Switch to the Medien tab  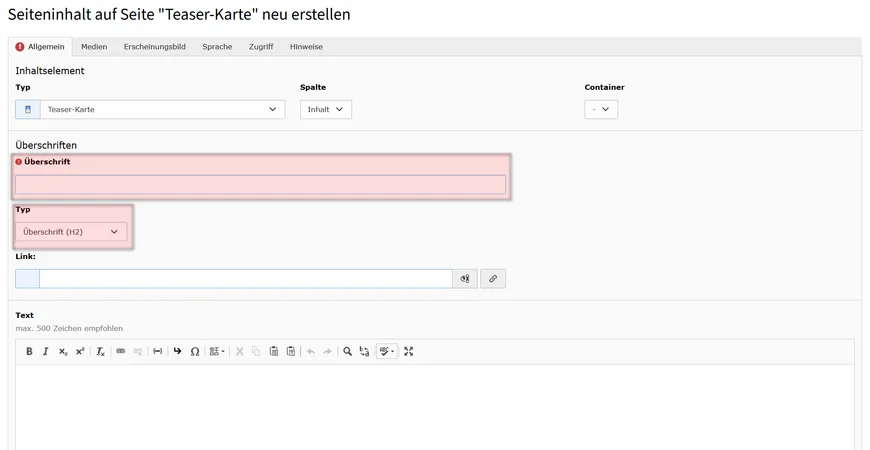[94, 47]
